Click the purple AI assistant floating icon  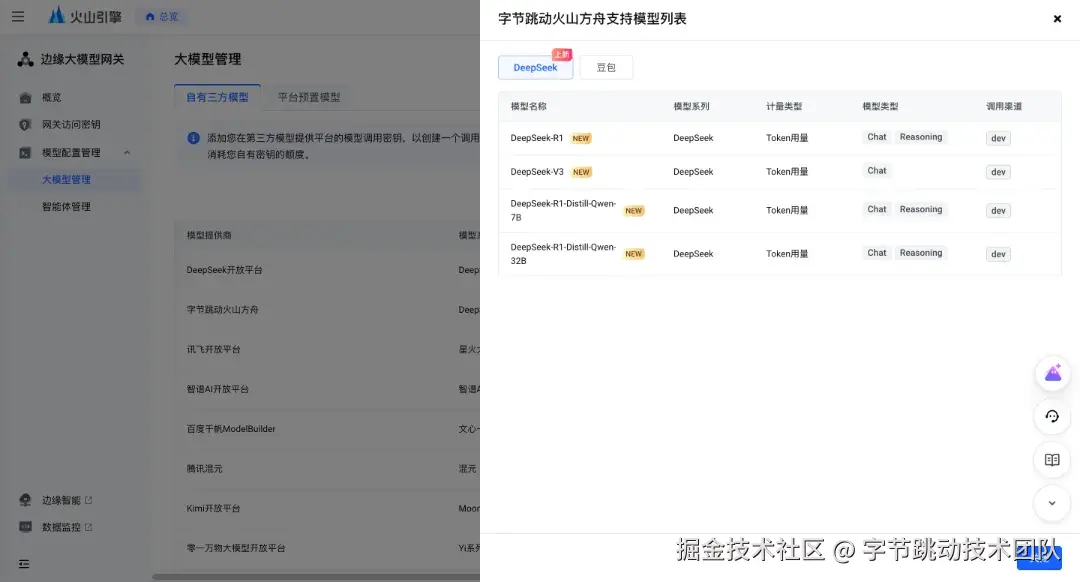click(x=1052, y=373)
